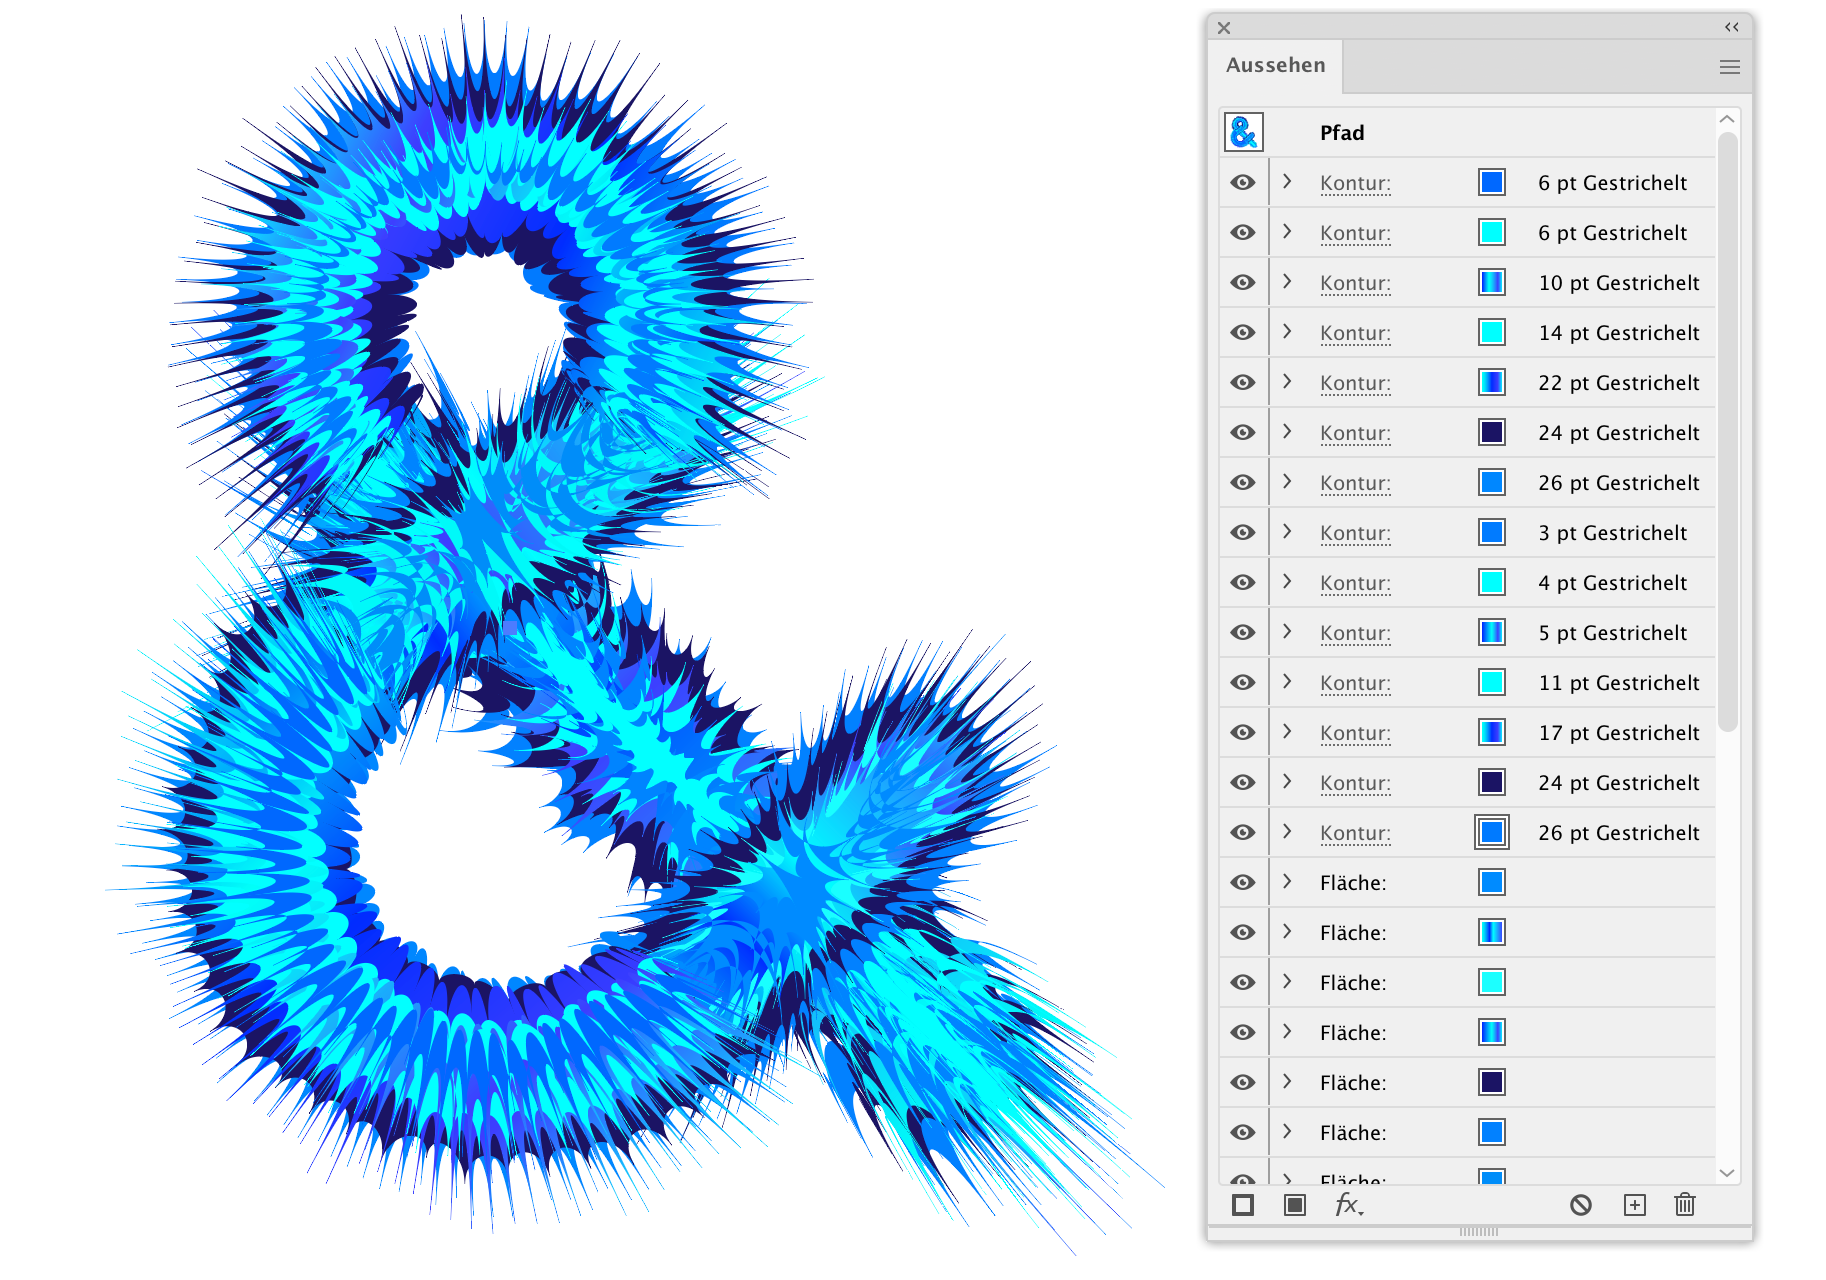Toggle eye of the dark navy Fläche row

point(1243,1082)
